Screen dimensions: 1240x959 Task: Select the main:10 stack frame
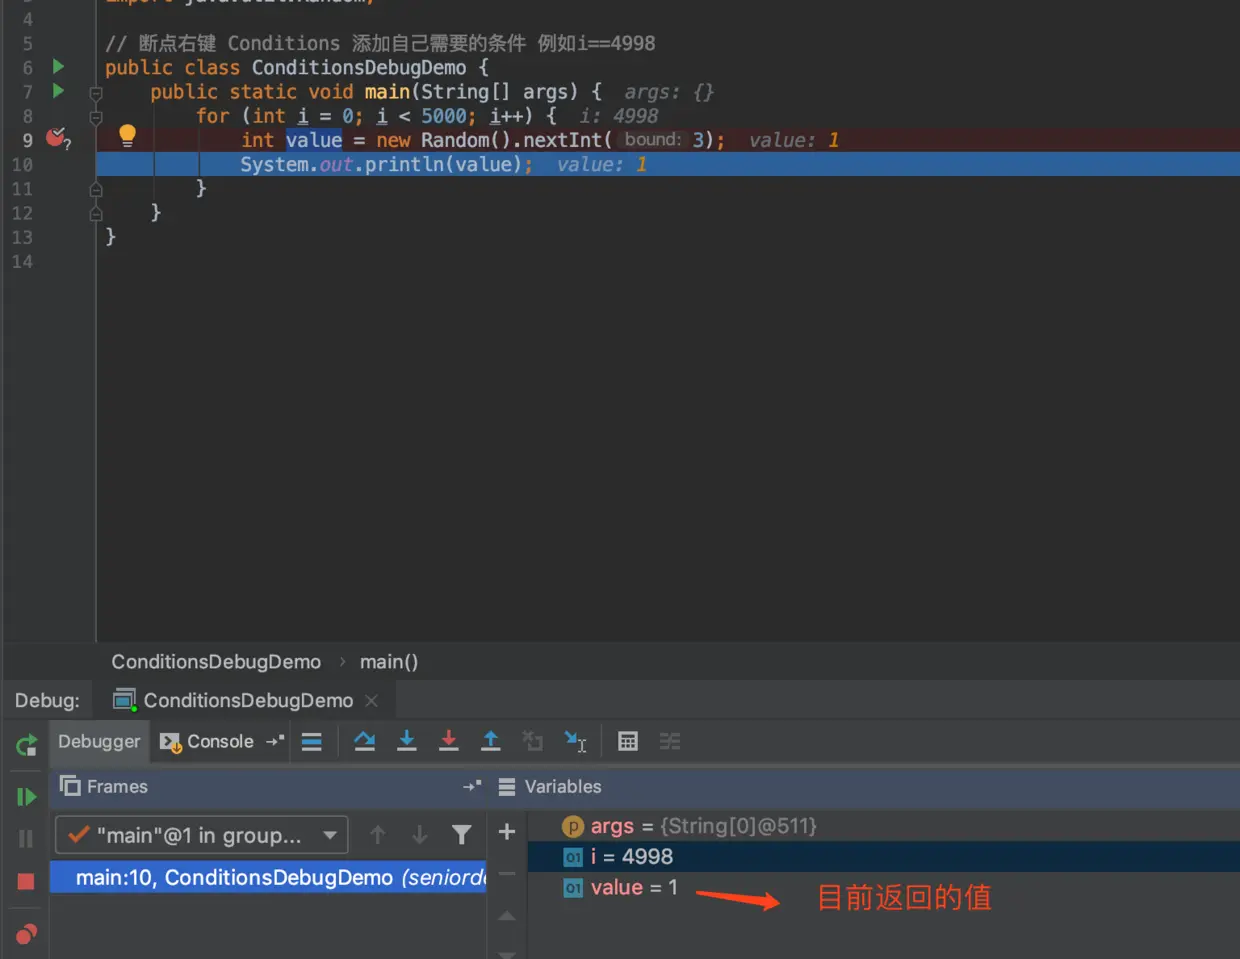pyautogui.click(x=268, y=878)
